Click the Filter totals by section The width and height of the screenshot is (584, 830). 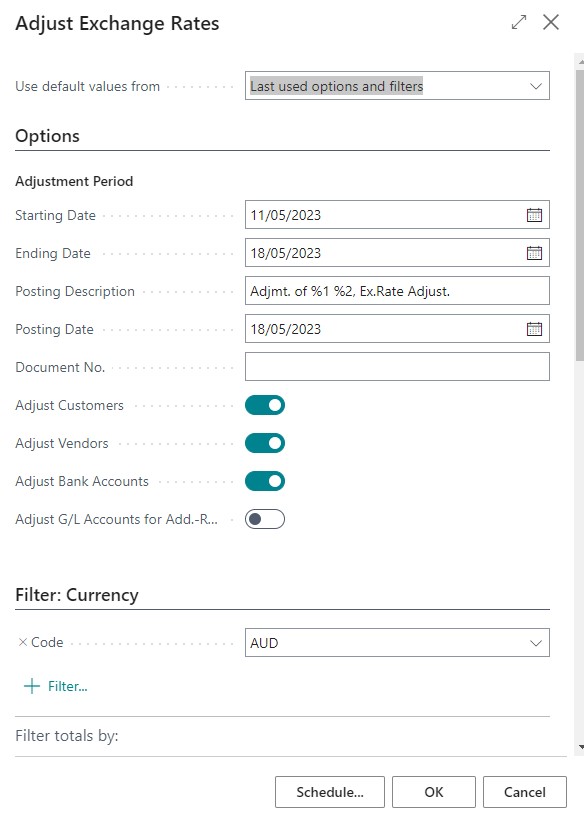67,736
